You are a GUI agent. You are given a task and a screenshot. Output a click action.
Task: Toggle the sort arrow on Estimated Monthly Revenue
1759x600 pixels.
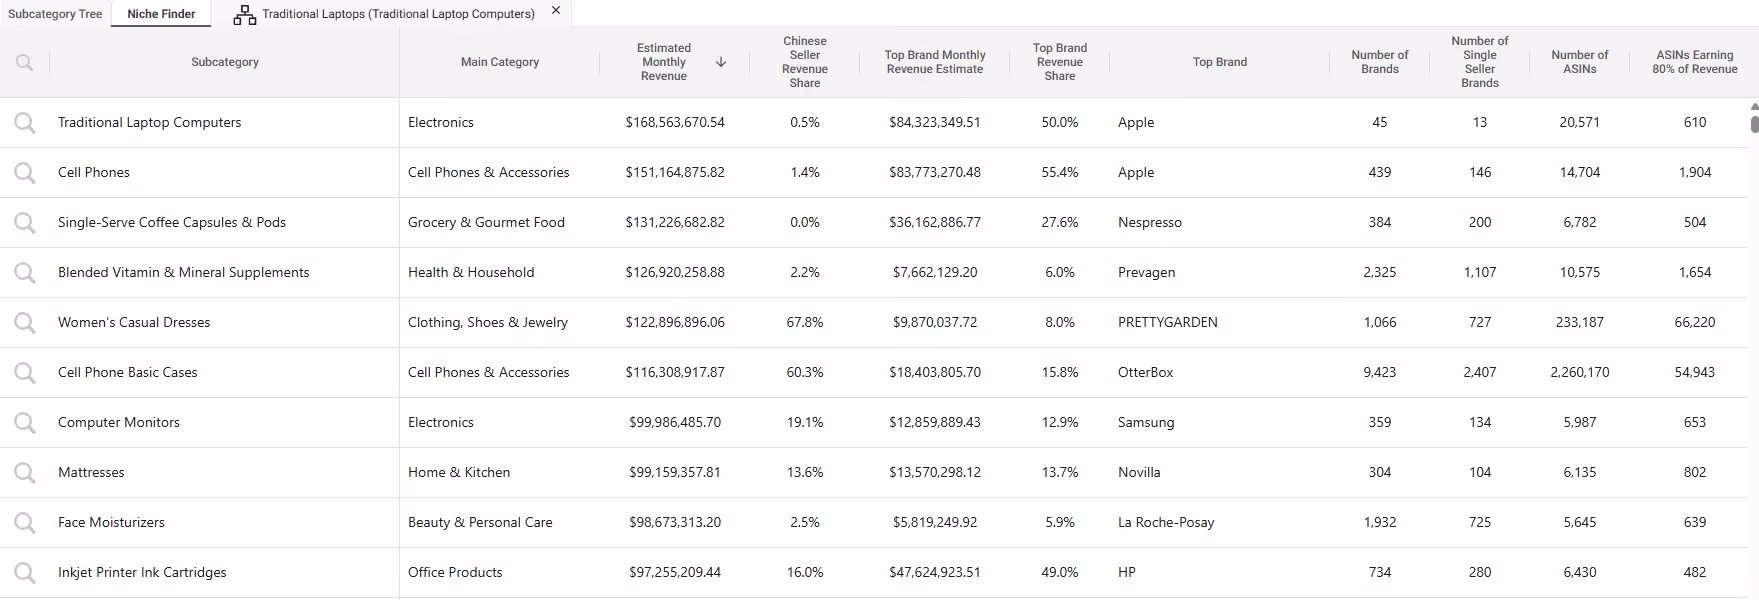(721, 62)
